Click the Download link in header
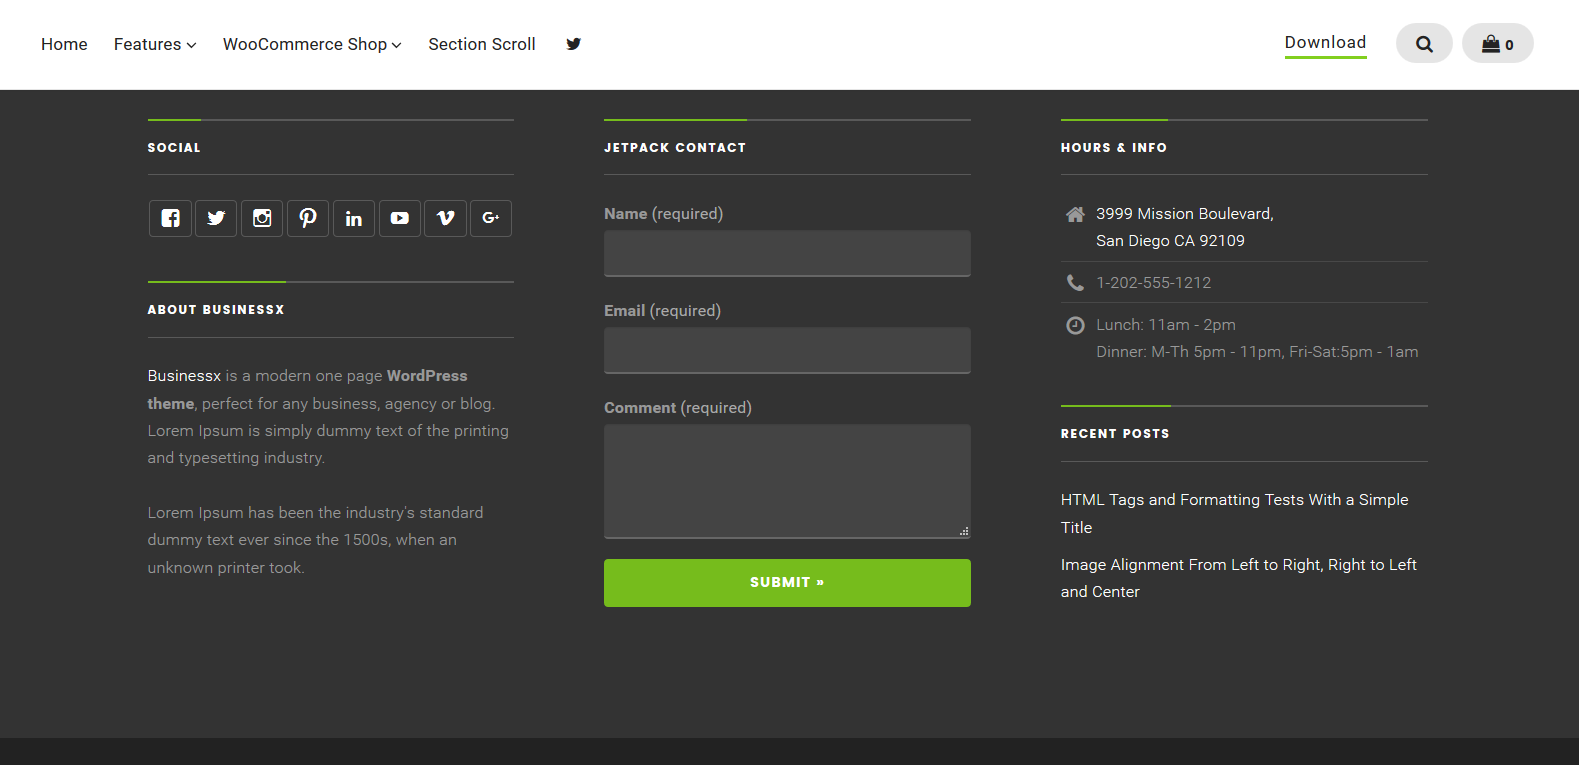Image resolution: width=1579 pixels, height=765 pixels. 1325,42
